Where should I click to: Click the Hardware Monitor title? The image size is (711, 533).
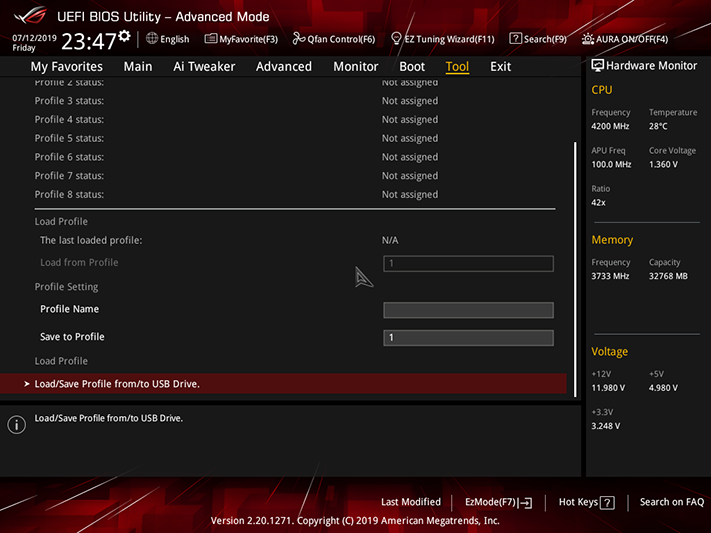pos(652,66)
